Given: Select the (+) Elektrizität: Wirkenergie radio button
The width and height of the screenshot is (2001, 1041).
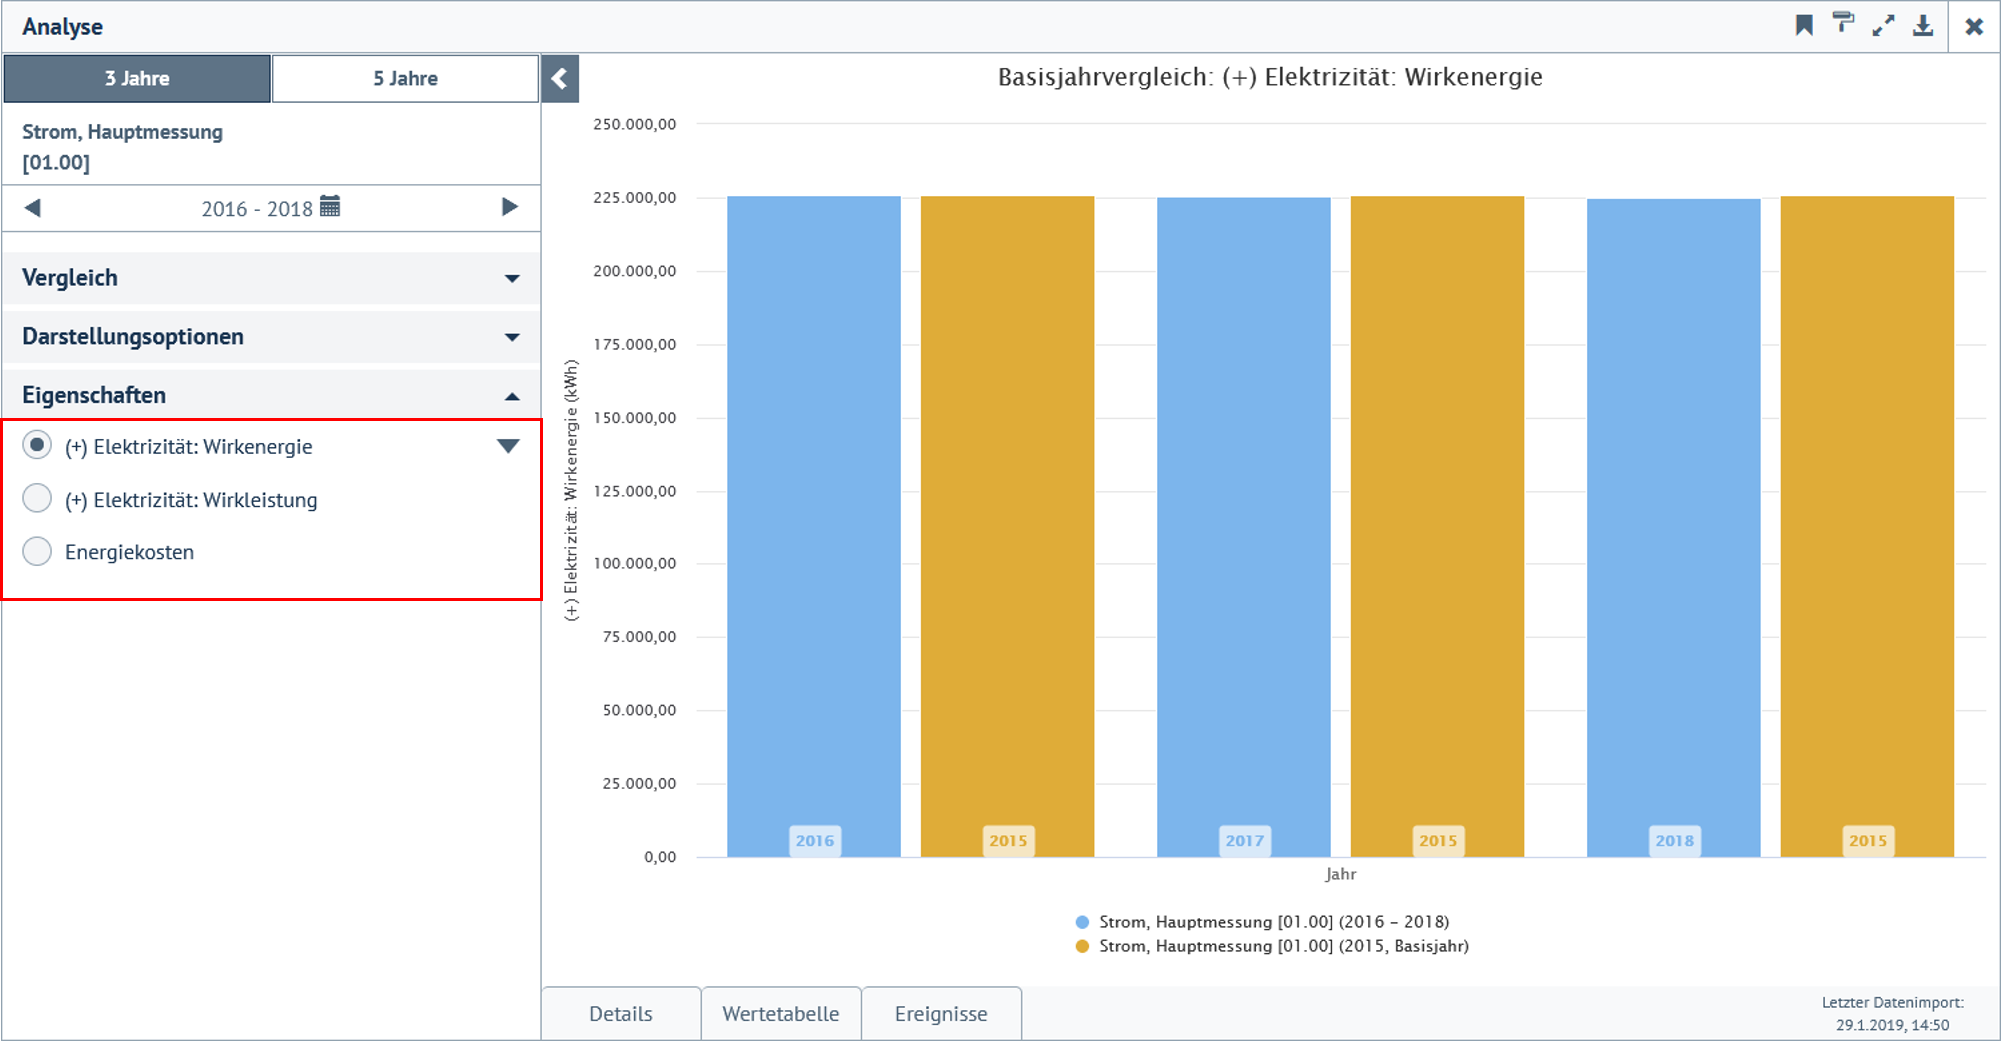Looking at the screenshot, I should (x=37, y=445).
